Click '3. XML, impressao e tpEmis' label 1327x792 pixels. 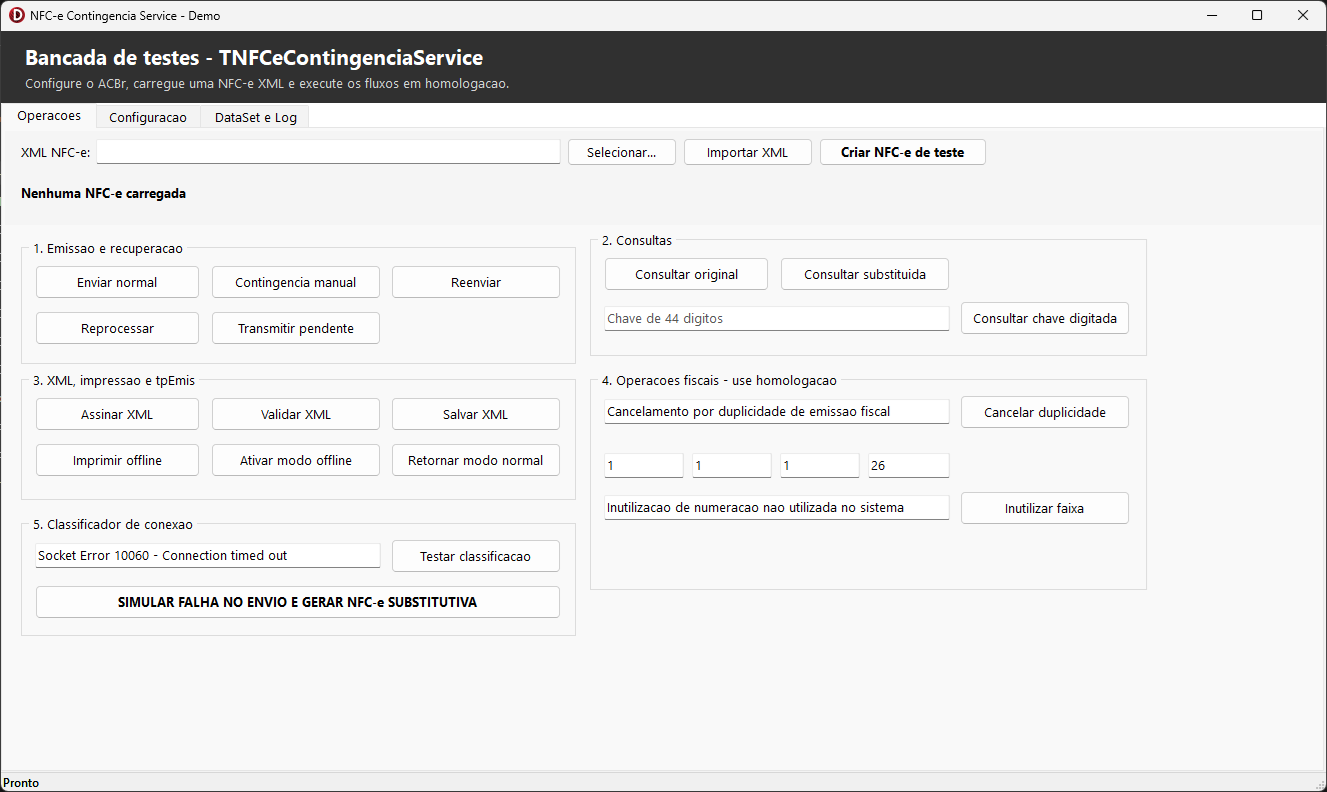[x=114, y=380]
